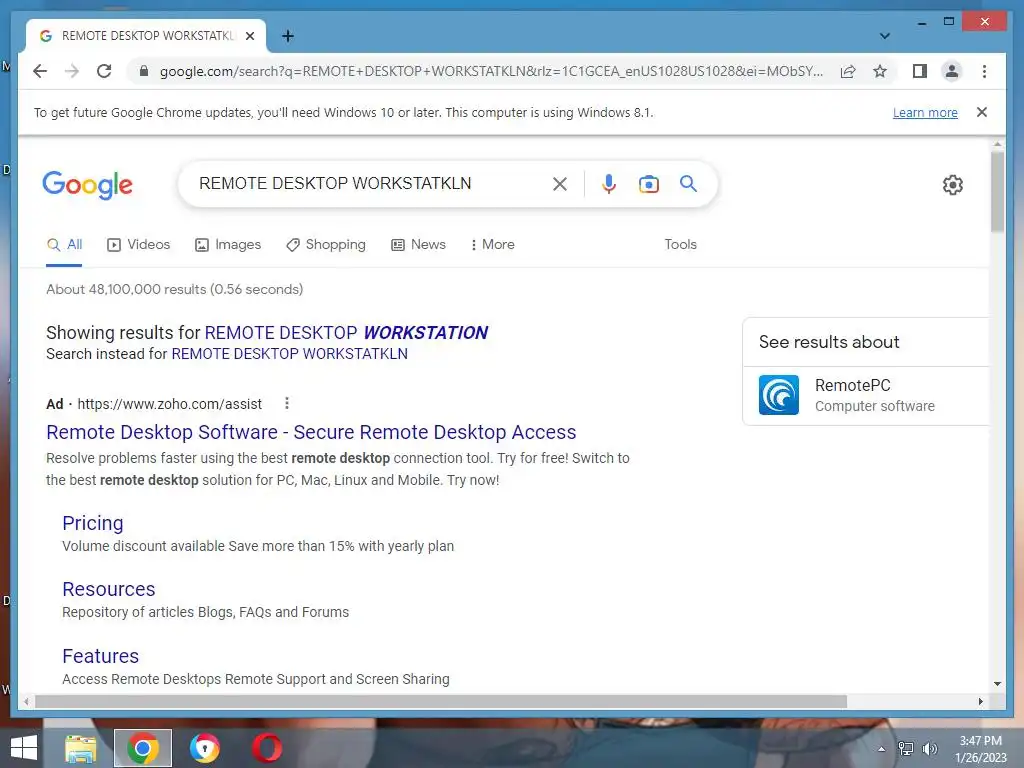Open the tab search dropdown chevron
The width and height of the screenshot is (1024, 768).
885,36
